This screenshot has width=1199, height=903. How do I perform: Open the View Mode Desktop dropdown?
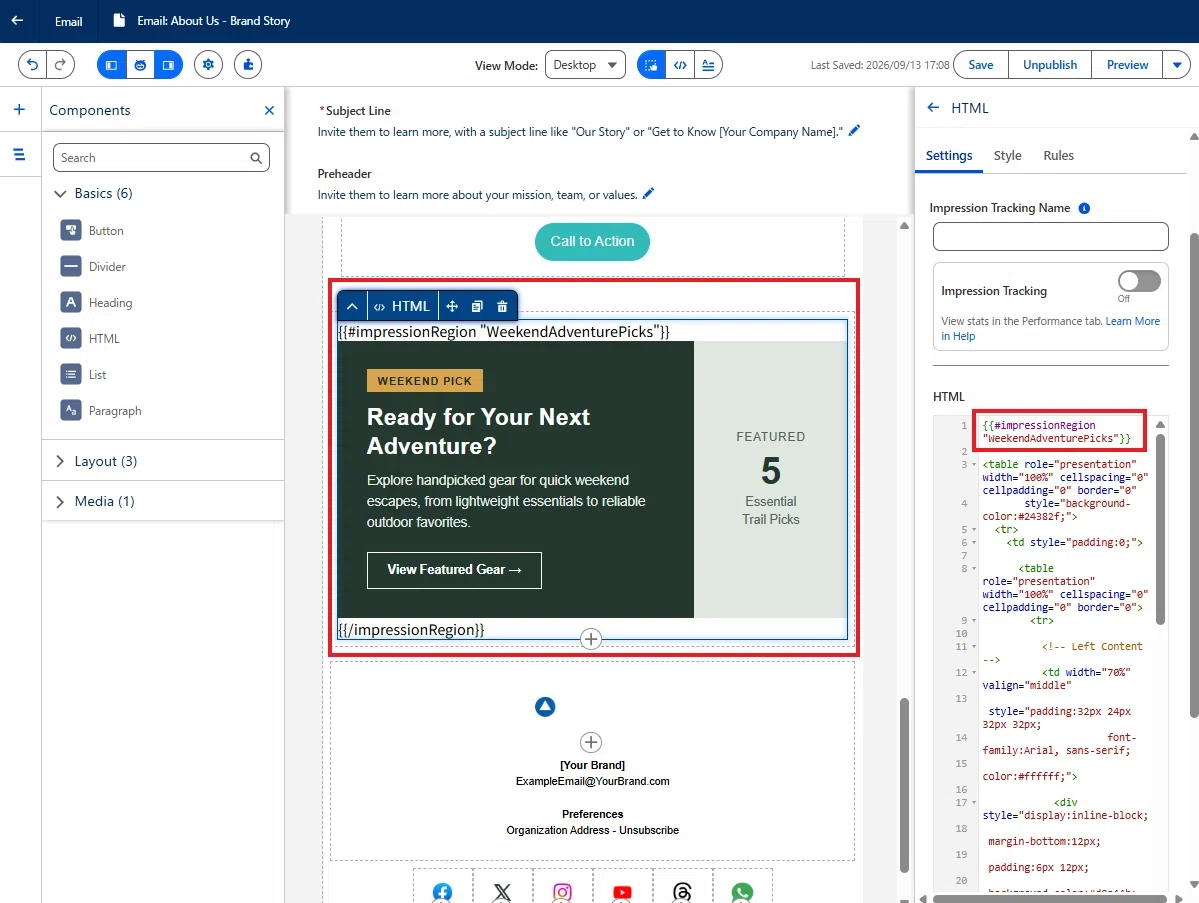(585, 65)
